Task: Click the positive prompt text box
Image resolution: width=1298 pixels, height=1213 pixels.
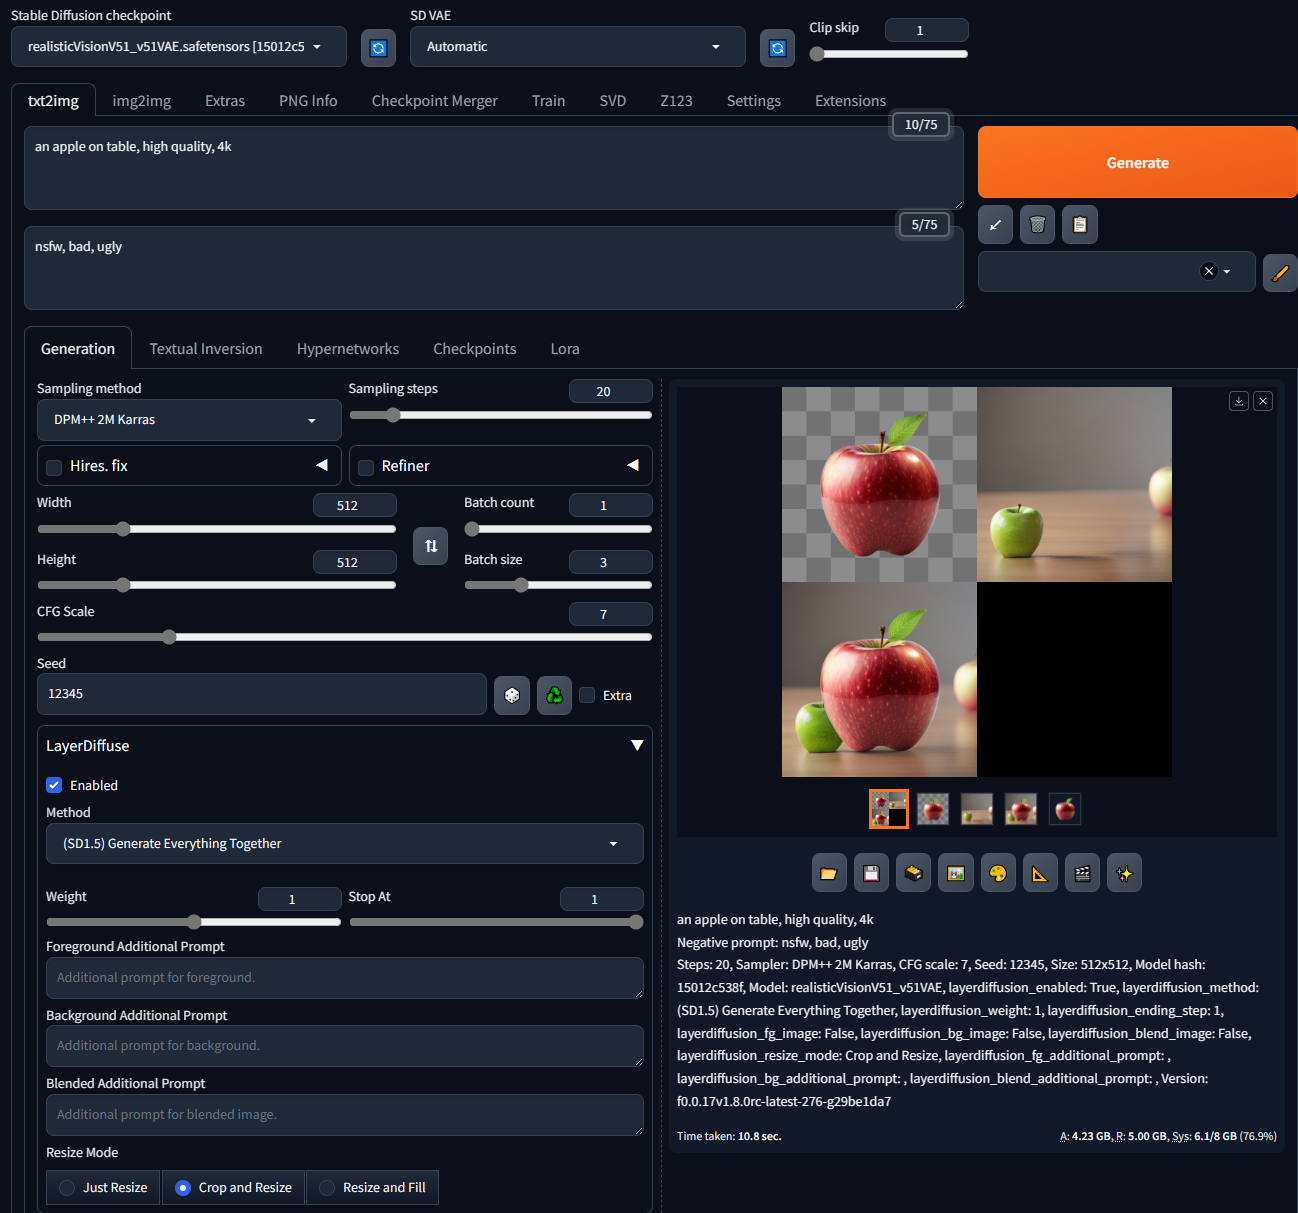Action: click(493, 168)
